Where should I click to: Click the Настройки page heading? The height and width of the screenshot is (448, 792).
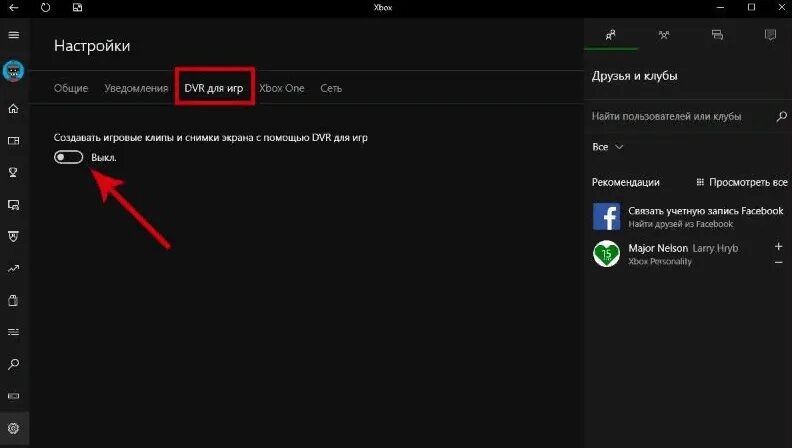pos(92,46)
